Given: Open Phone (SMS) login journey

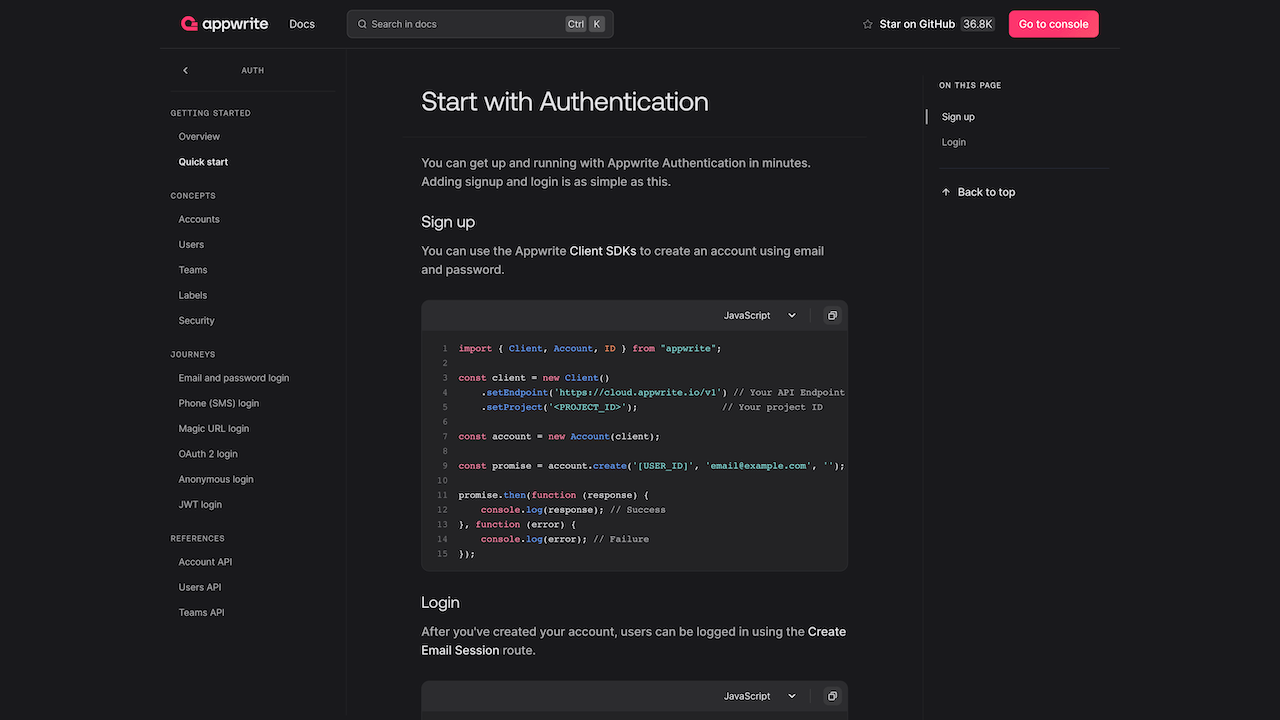Looking at the screenshot, I should [x=219, y=404].
